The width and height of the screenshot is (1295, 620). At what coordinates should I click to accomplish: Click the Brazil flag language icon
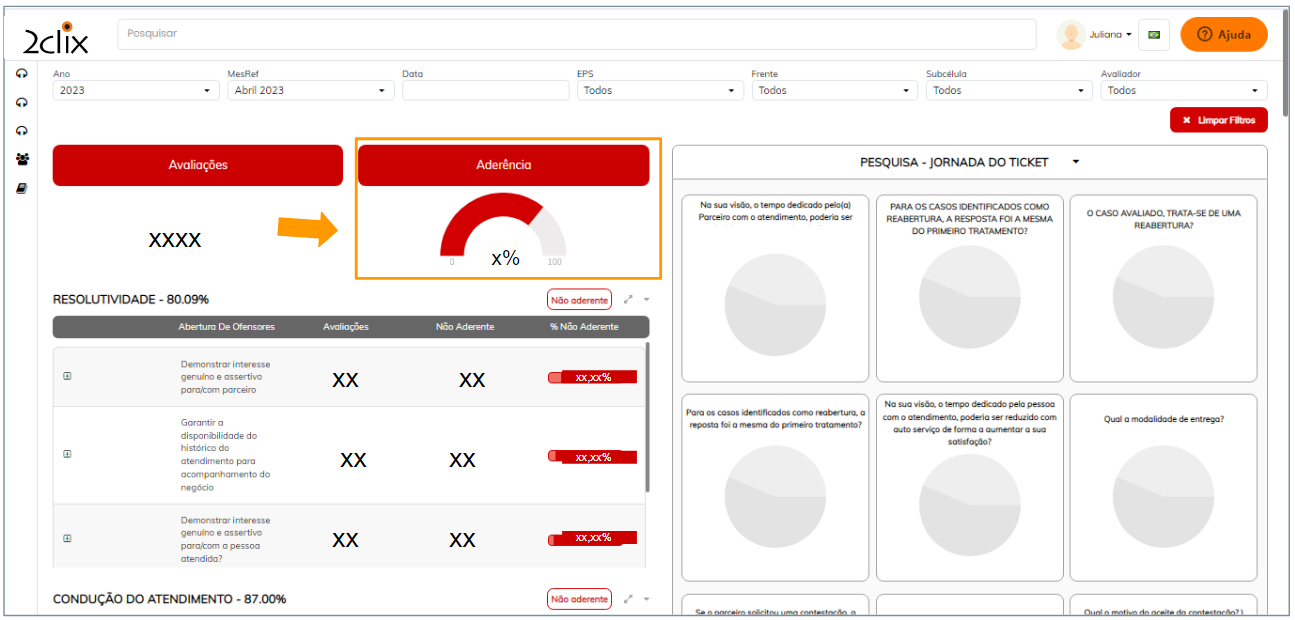[x=1154, y=35]
